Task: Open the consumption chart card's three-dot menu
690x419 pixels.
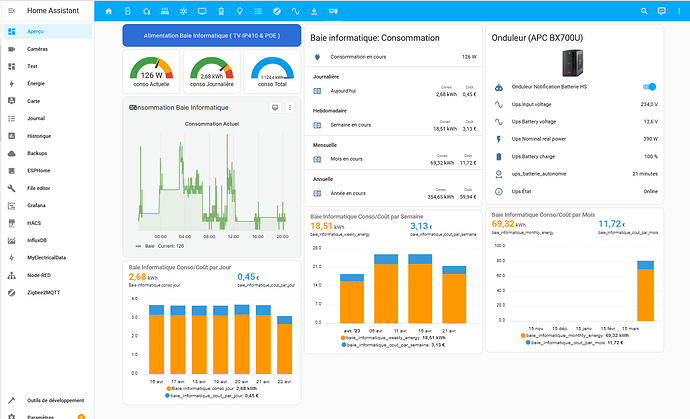Action: [x=290, y=107]
